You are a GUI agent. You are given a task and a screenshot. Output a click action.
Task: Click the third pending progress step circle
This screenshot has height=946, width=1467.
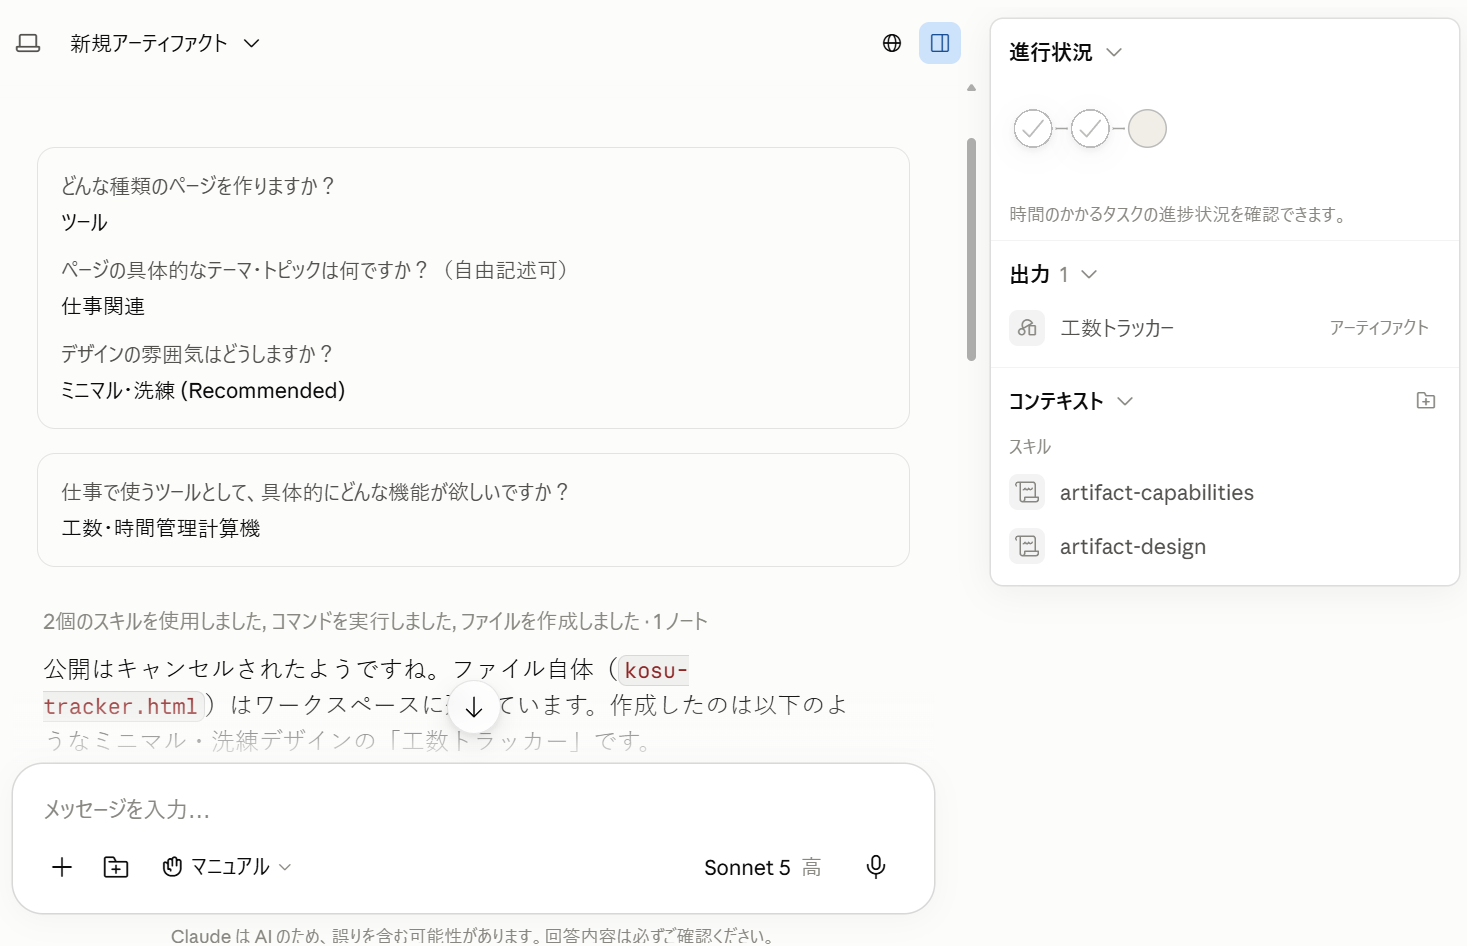tap(1147, 128)
